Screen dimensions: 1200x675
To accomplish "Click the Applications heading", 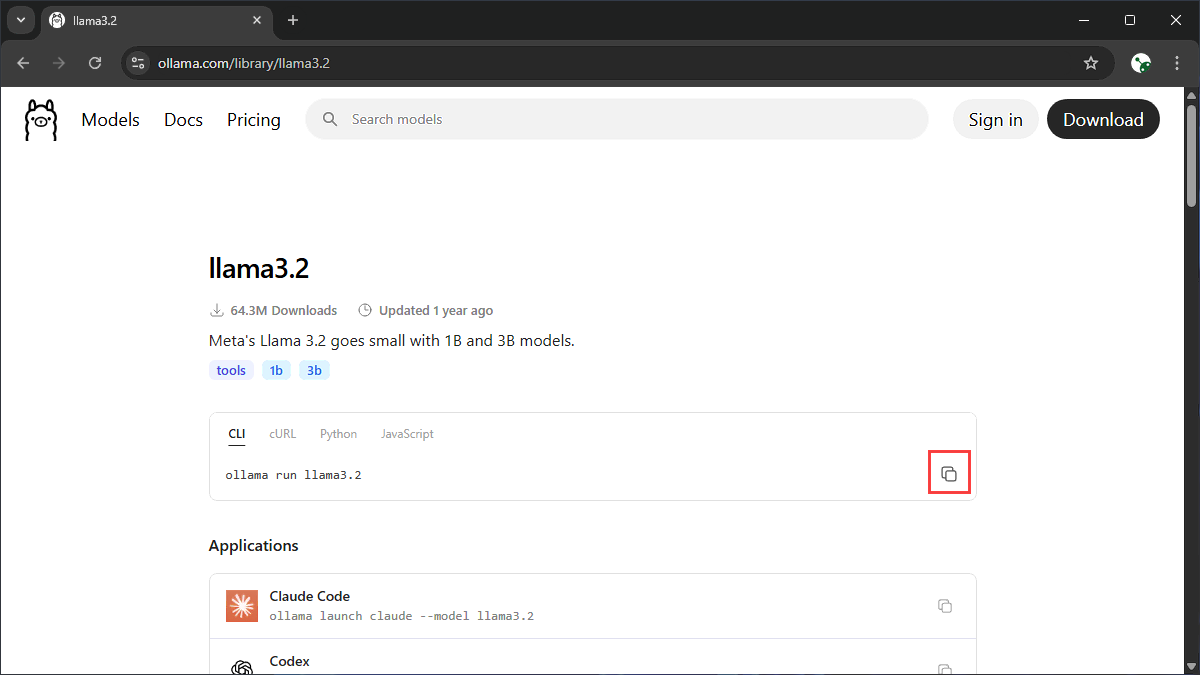I will (x=254, y=546).
